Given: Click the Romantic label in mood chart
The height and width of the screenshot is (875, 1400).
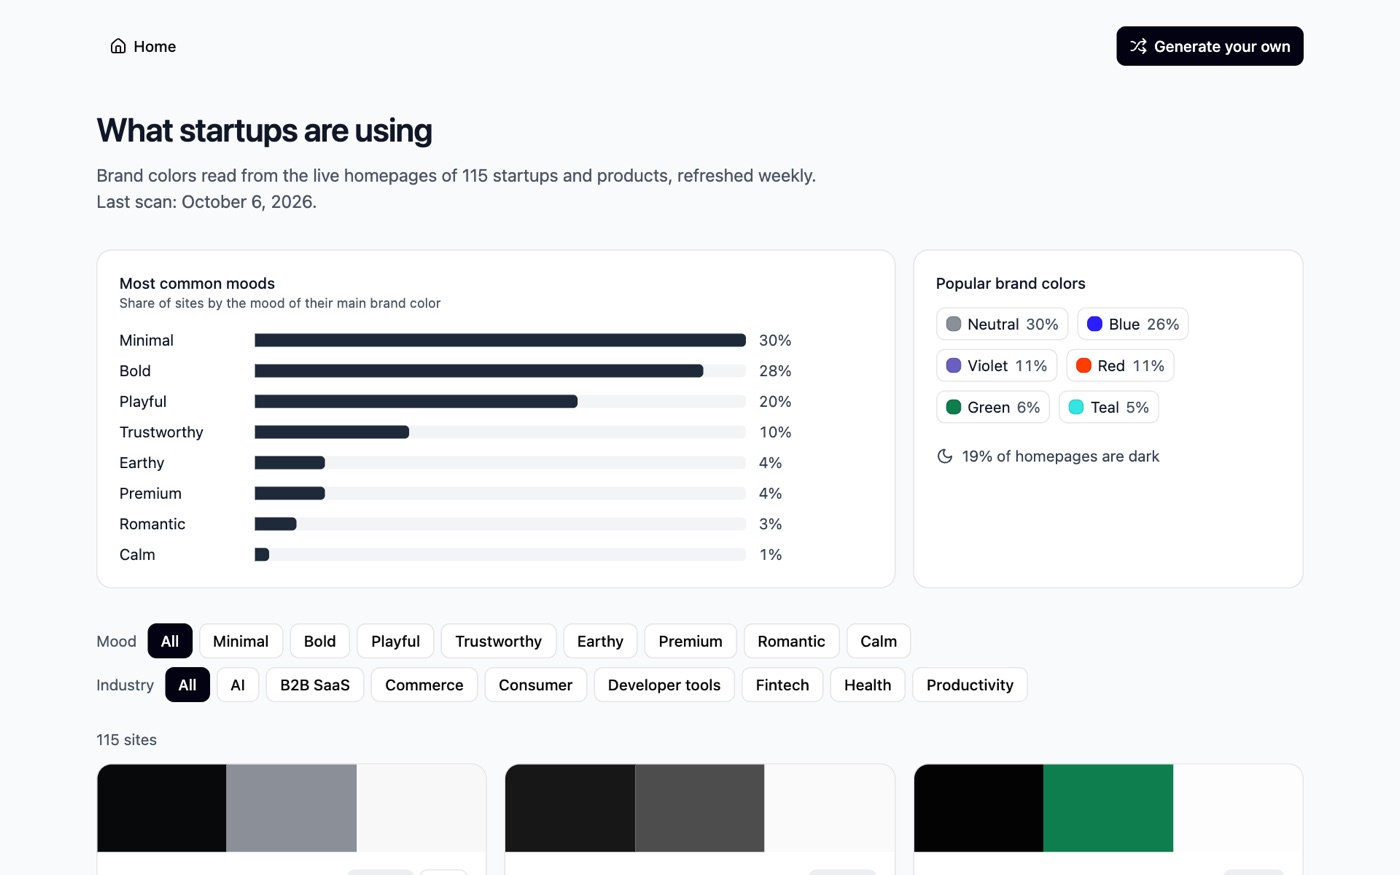Looking at the screenshot, I should pos(152,524).
